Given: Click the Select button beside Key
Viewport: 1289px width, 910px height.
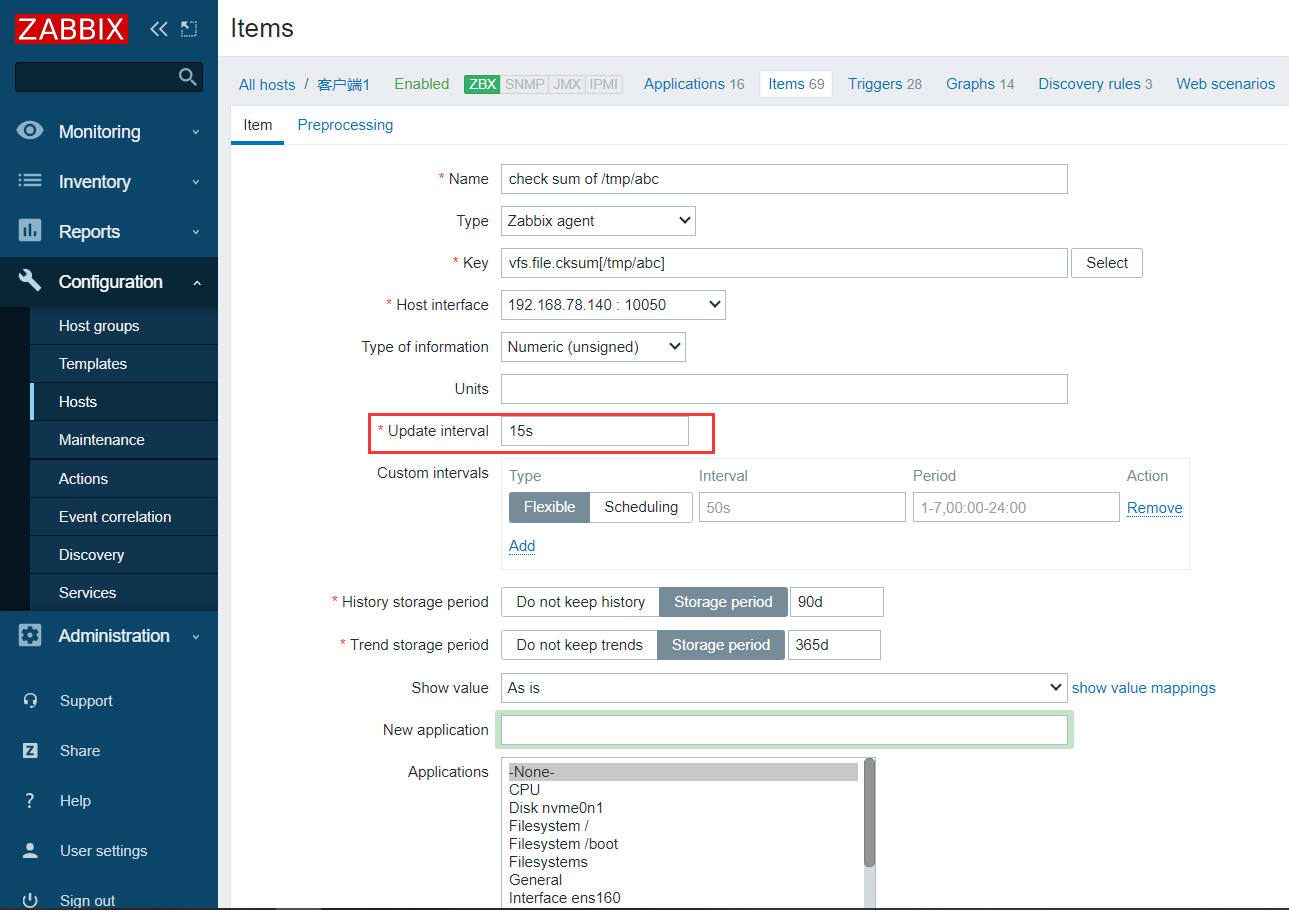Looking at the screenshot, I should [1107, 263].
